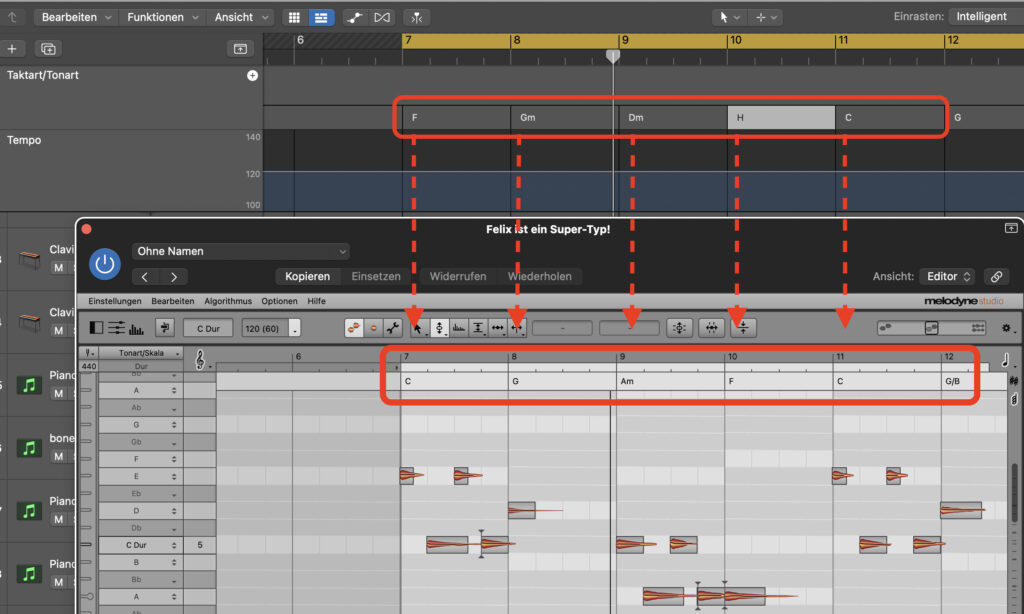Image resolution: width=1024 pixels, height=614 pixels.
Task: Toggle the Melodyne plug-in power button
Action: [104, 264]
